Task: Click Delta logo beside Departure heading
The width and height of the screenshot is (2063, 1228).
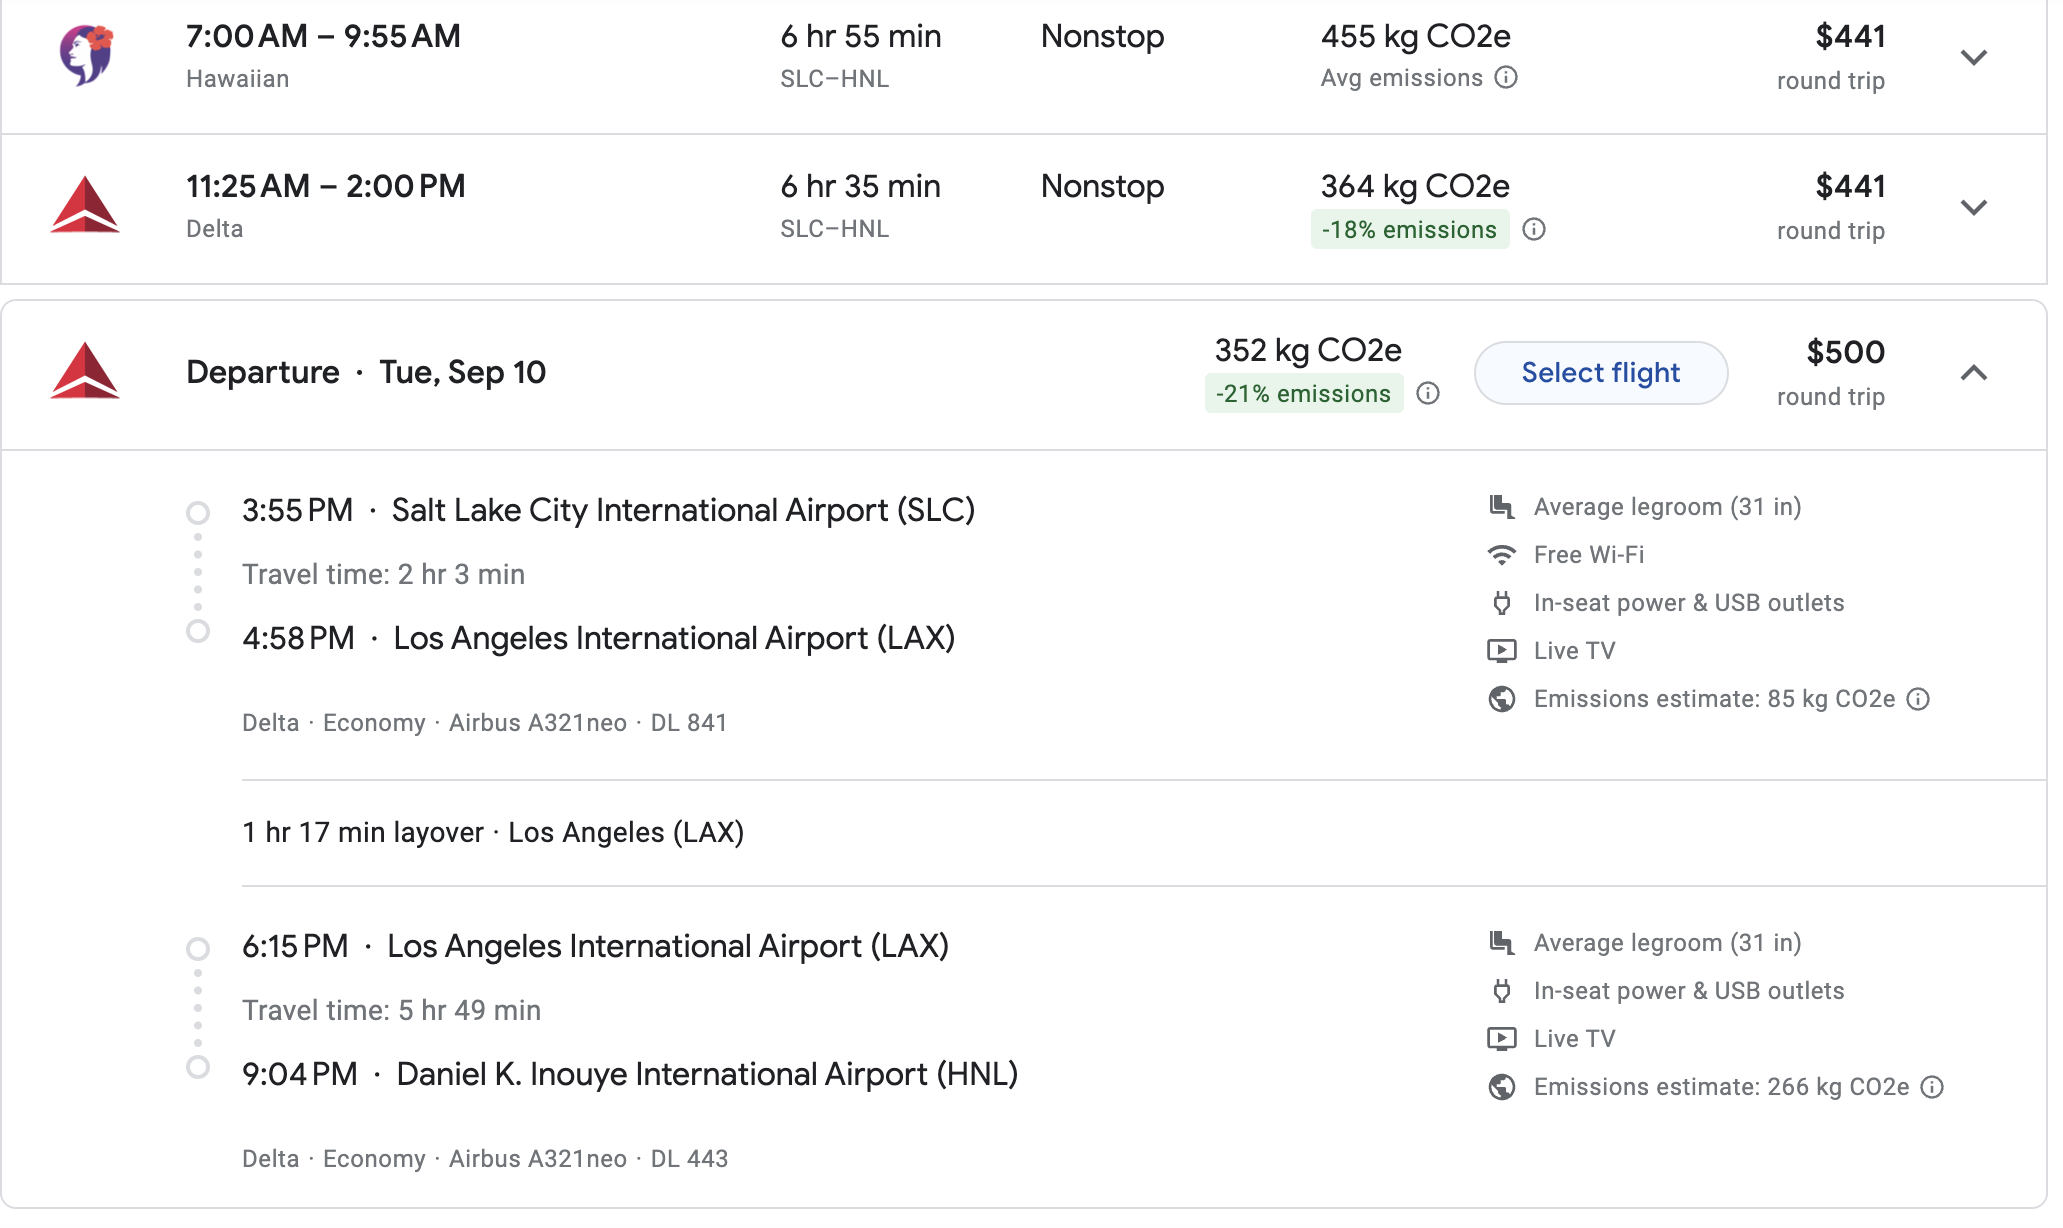Action: point(85,372)
